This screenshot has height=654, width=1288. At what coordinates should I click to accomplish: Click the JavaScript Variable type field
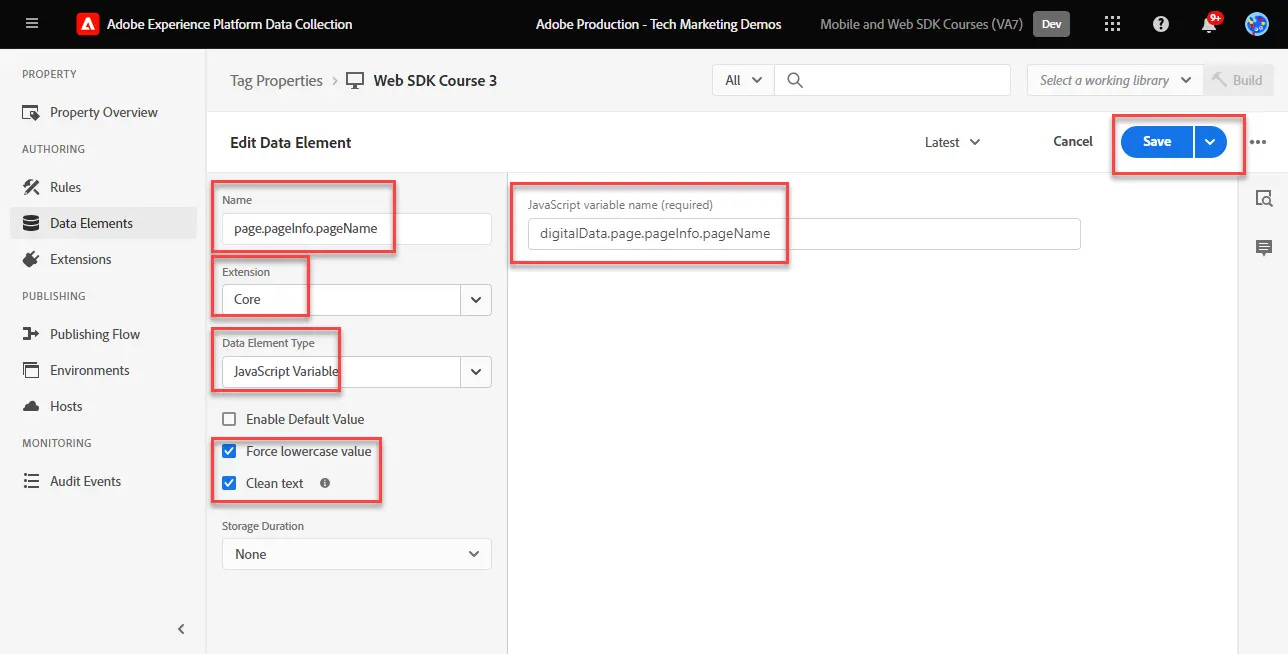click(341, 371)
